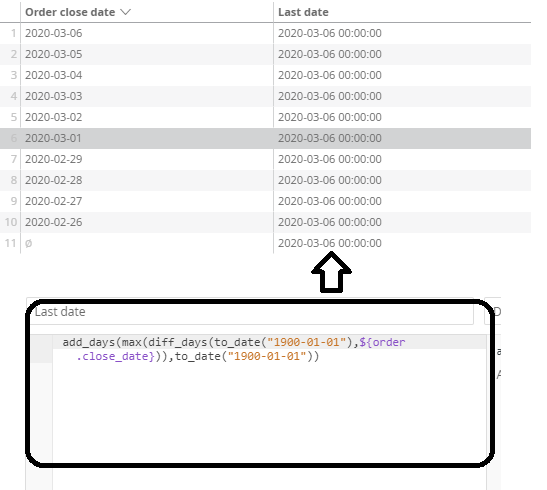Click row number 11

pyautogui.click(x=11, y=243)
